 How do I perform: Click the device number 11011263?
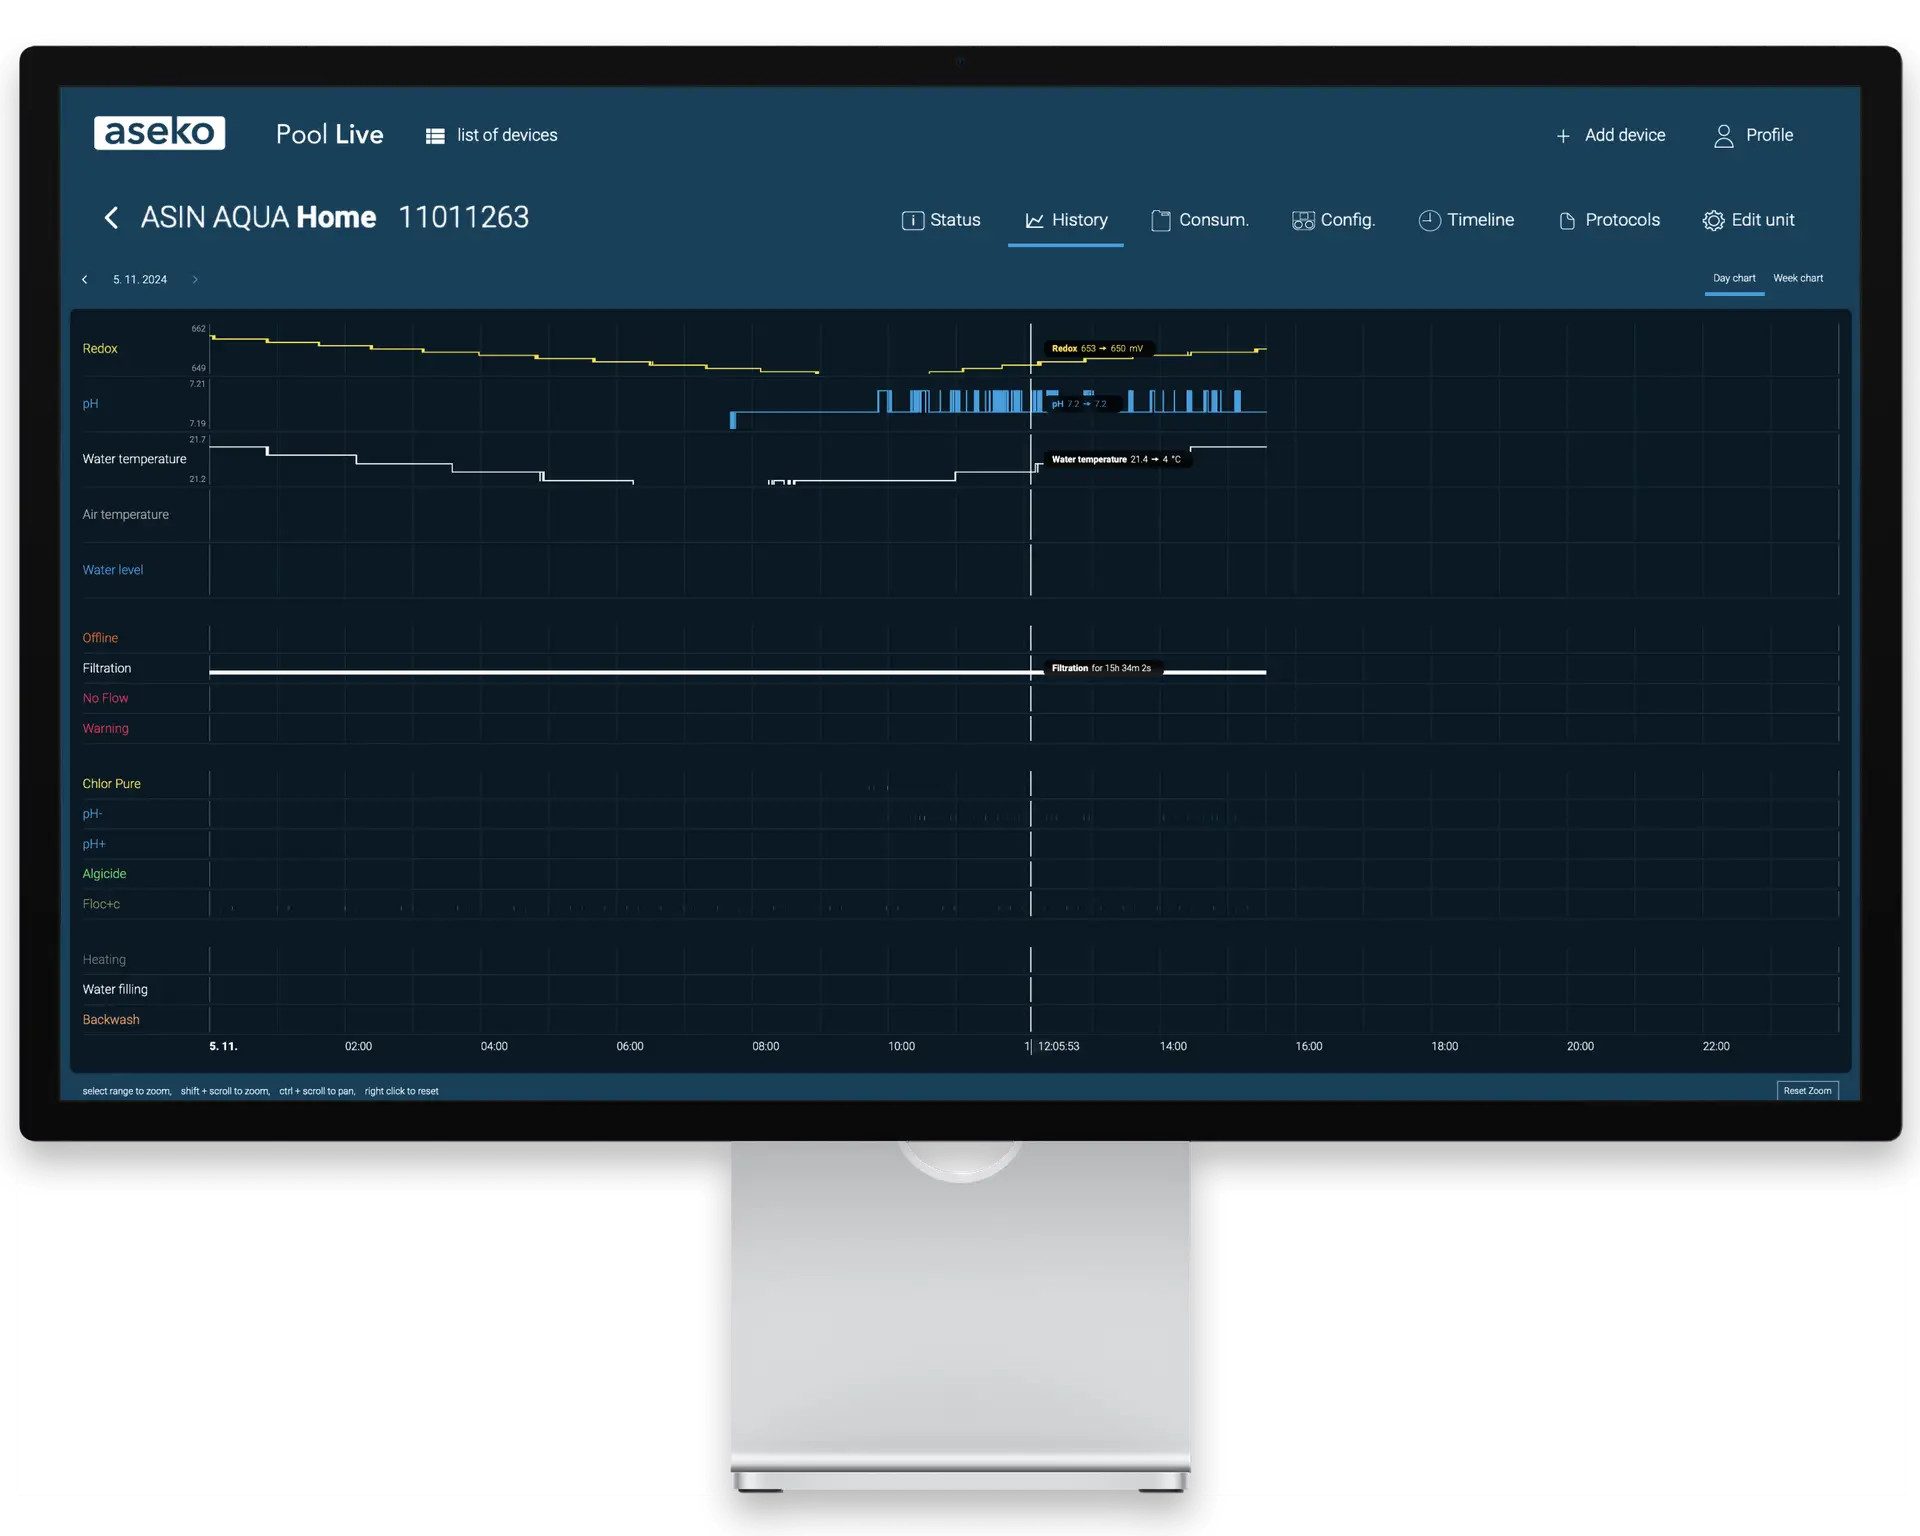tap(464, 218)
